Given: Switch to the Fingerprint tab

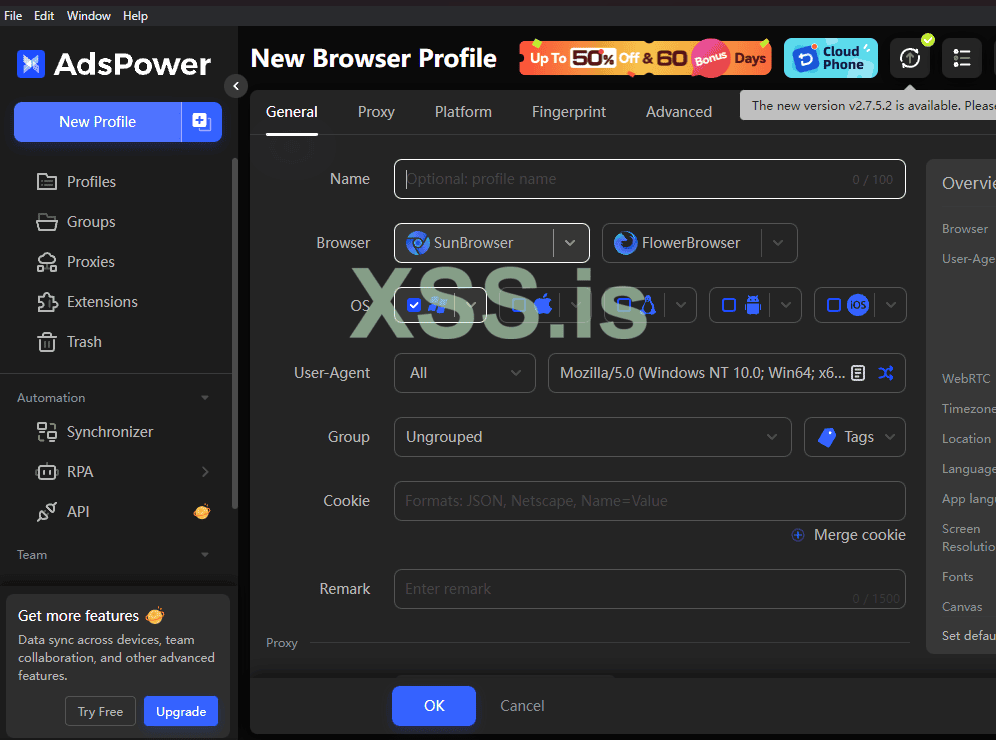Looking at the screenshot, I should (x=569, y=112).
